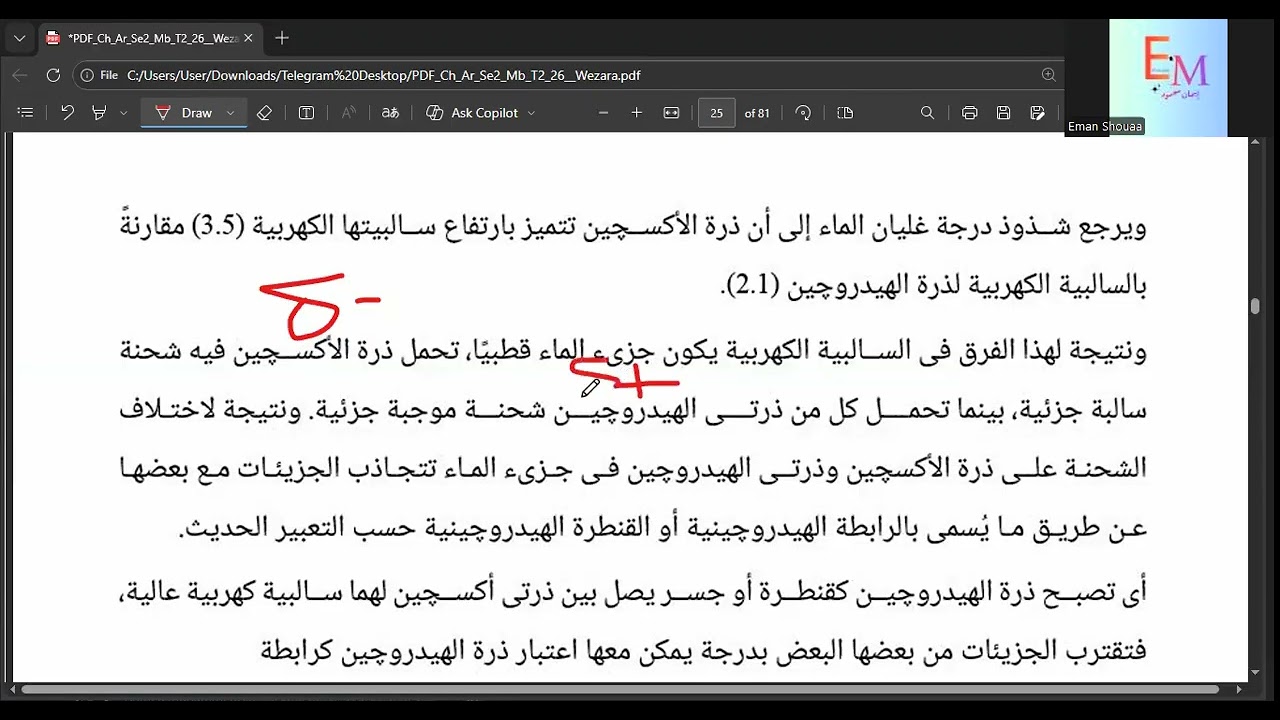Screen dimensions: 1280x720
Task: Activate the Add text tool
Action: [x=307, y=113]
